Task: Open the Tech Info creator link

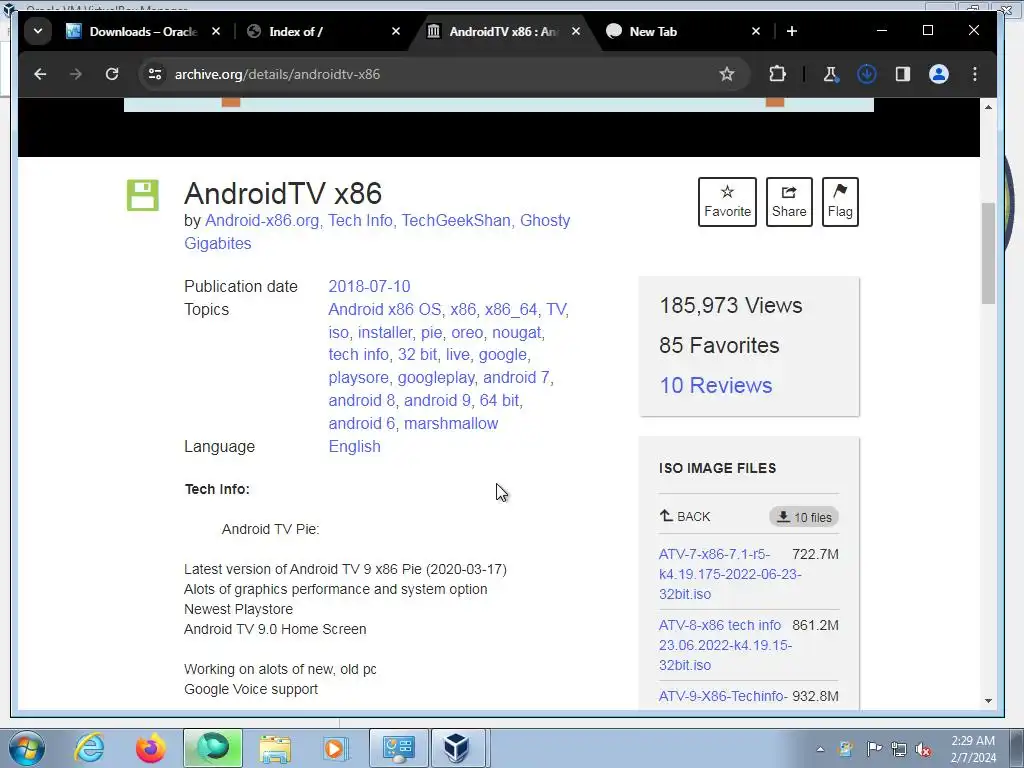Action: click(x=360, y=221)
